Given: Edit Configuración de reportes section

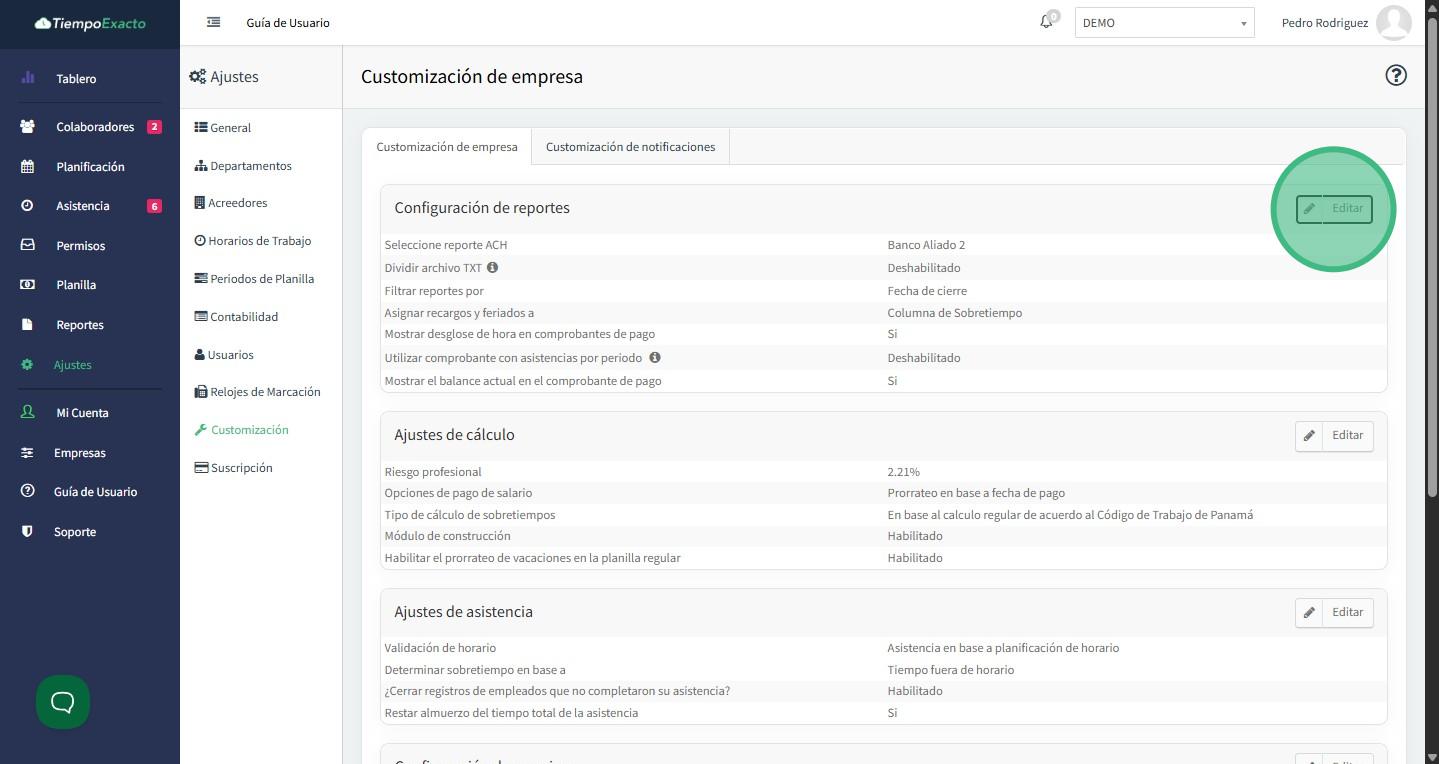Looking at the screenshot, I should [x=1334, y=209].
